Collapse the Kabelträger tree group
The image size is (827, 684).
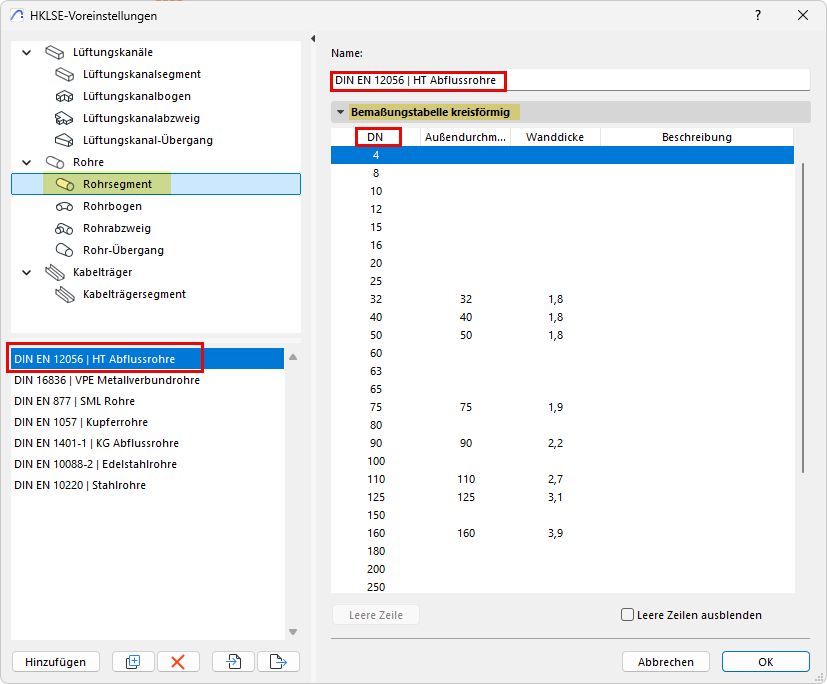26,272
